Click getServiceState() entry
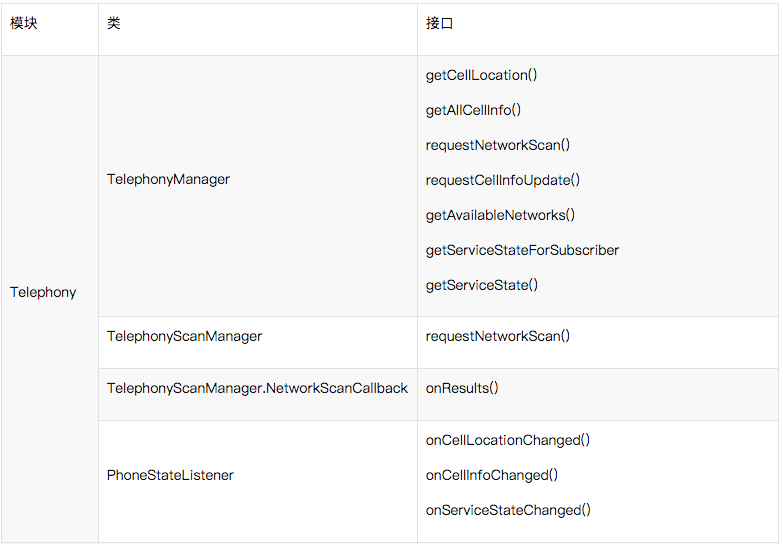The height and width of the screenshot is (544, 783). 482,285
